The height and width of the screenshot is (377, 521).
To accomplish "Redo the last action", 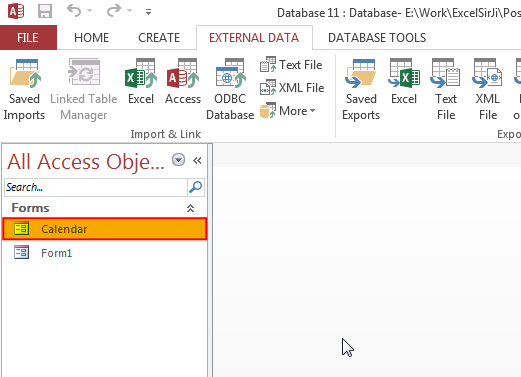I will point(114,11).
